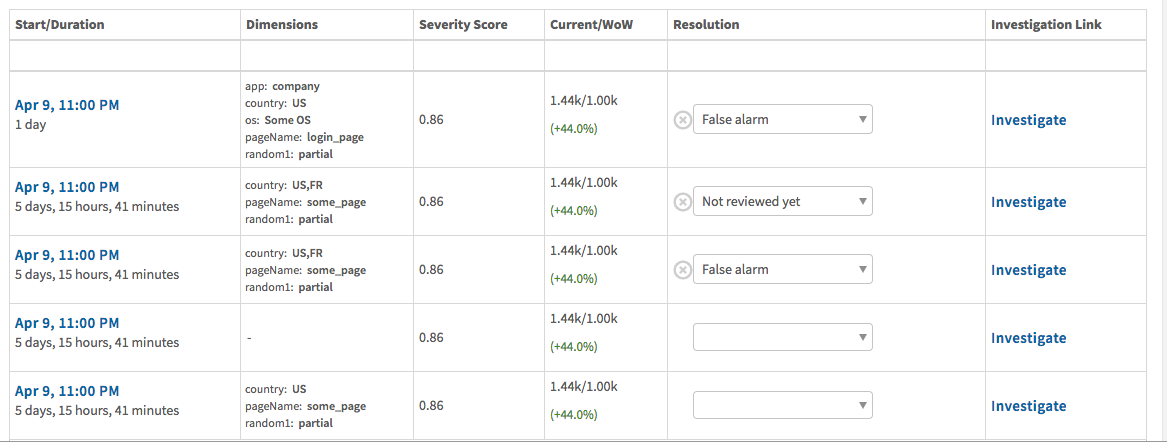Select the Investigation Link column header
1167x442 pixels.
(x=1046, y=25)
